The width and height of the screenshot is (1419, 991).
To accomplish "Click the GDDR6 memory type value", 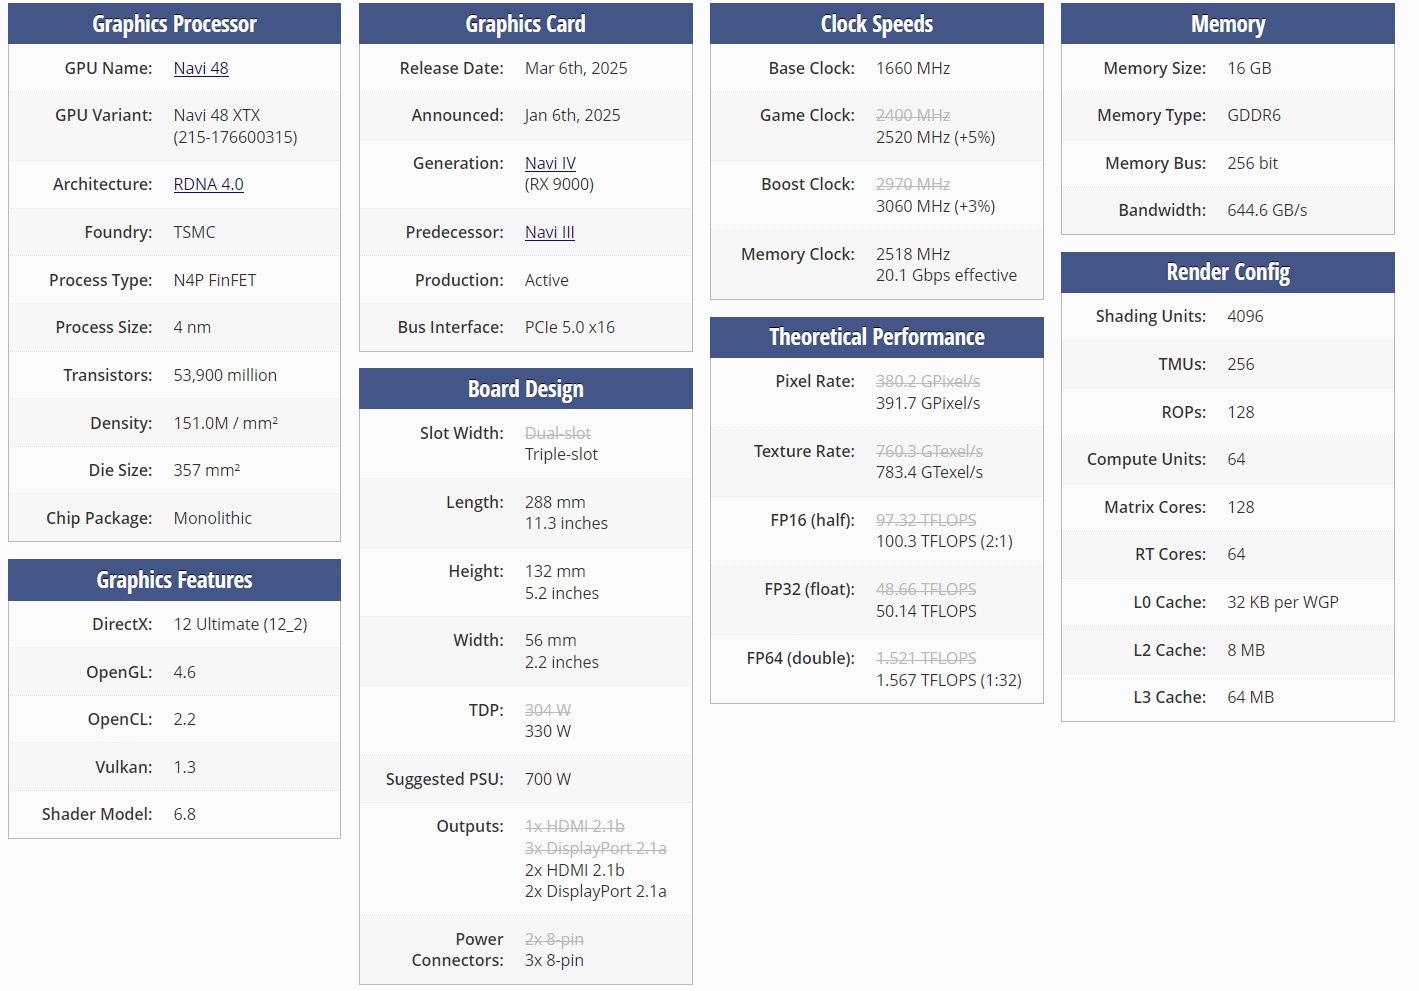I will (x=1254, y=115).
